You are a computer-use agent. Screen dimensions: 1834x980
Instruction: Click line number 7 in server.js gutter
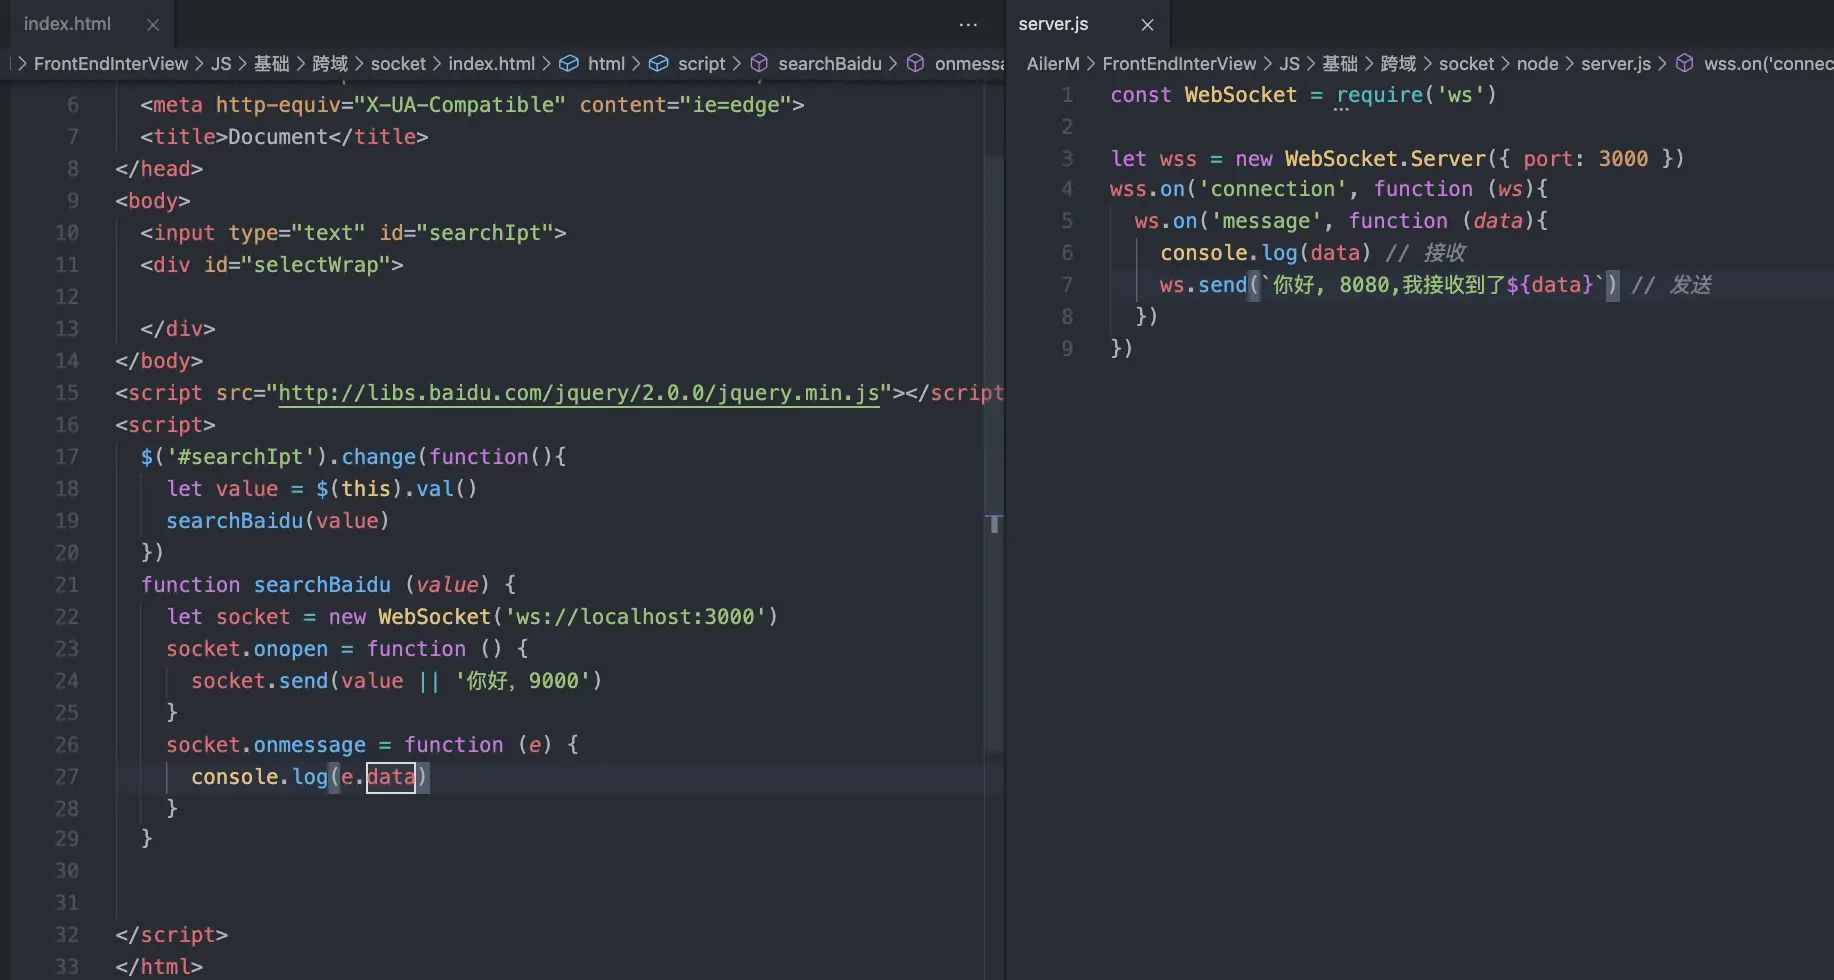(x=1067, y=285)
